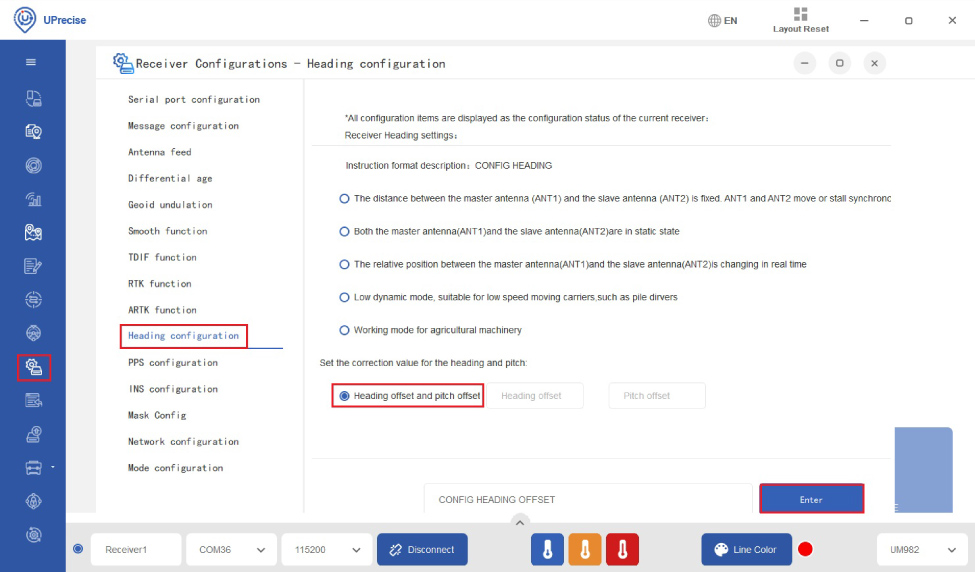
Task: Open the UM982 model dropdown
Action: click(x=922, y=549)
